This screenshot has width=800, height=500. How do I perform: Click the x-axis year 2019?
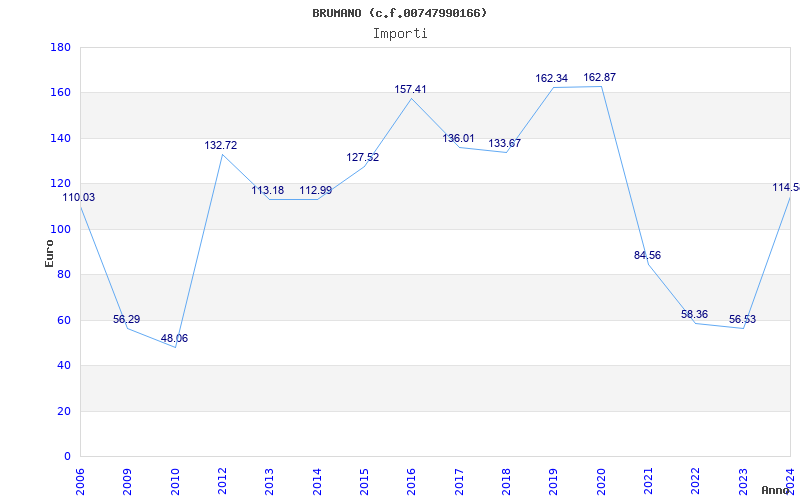[x=554, y=482]
